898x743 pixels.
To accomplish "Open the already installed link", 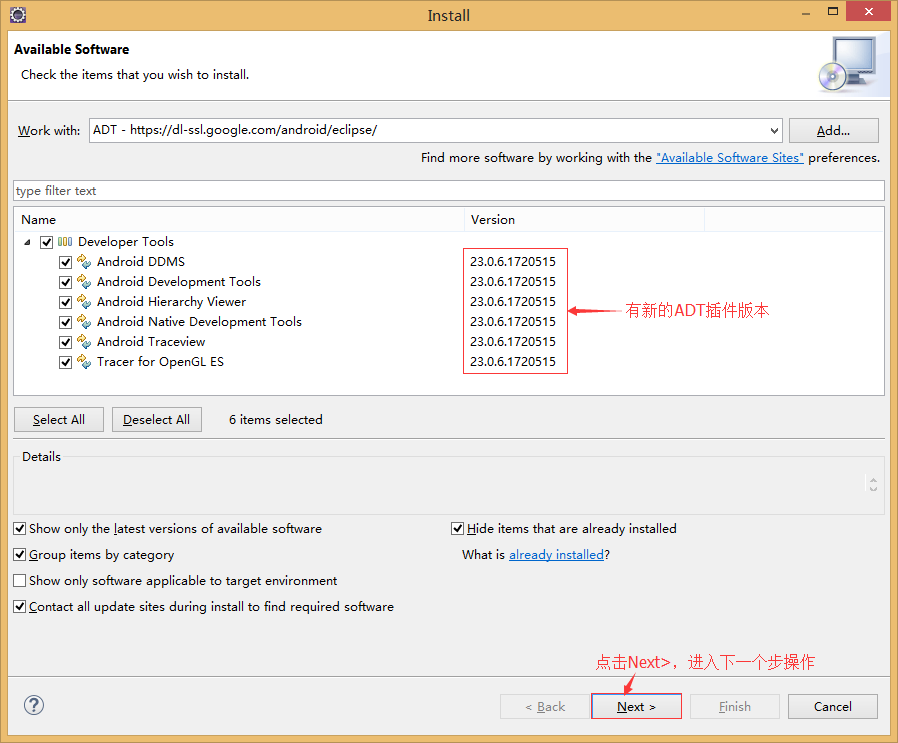I will point(557,555).
